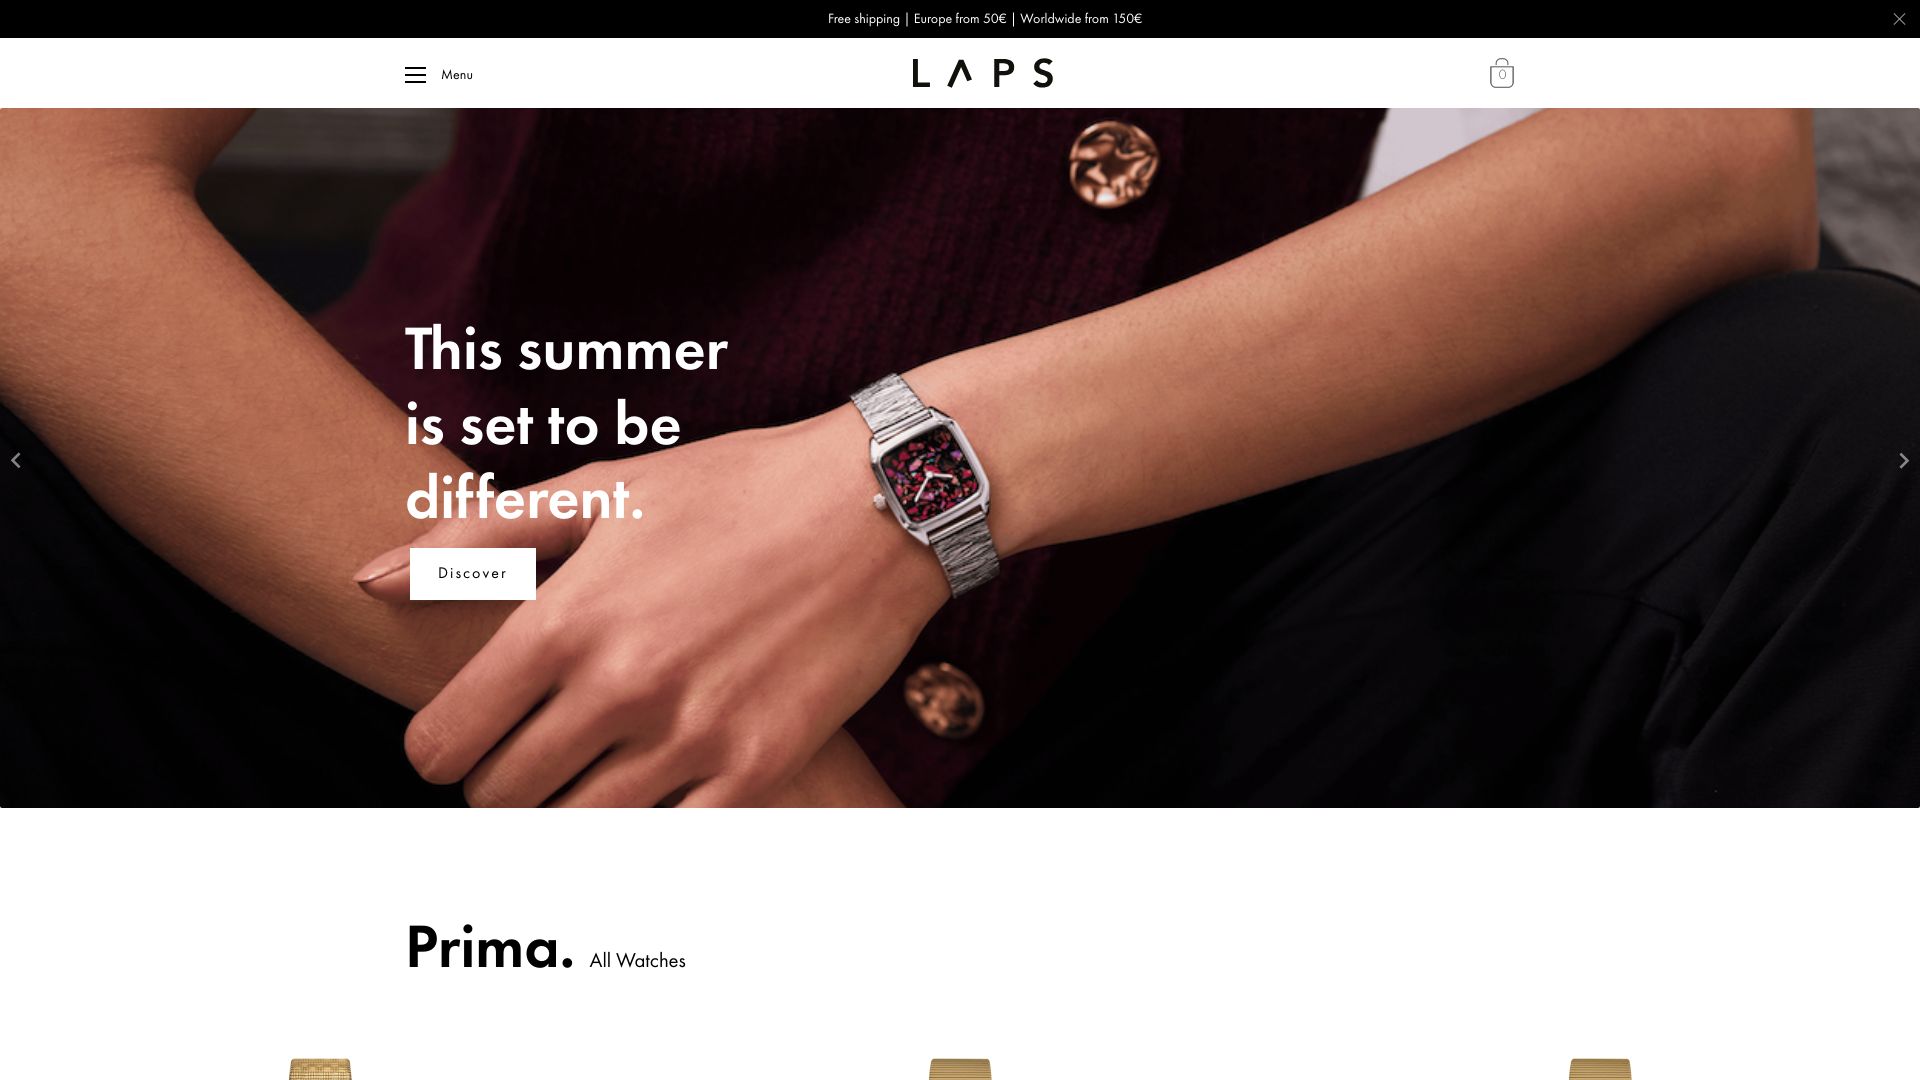Viewport: 1920px width, 1080px height.
Task: Advance to the next hero slide
Action: (1903, 460)
